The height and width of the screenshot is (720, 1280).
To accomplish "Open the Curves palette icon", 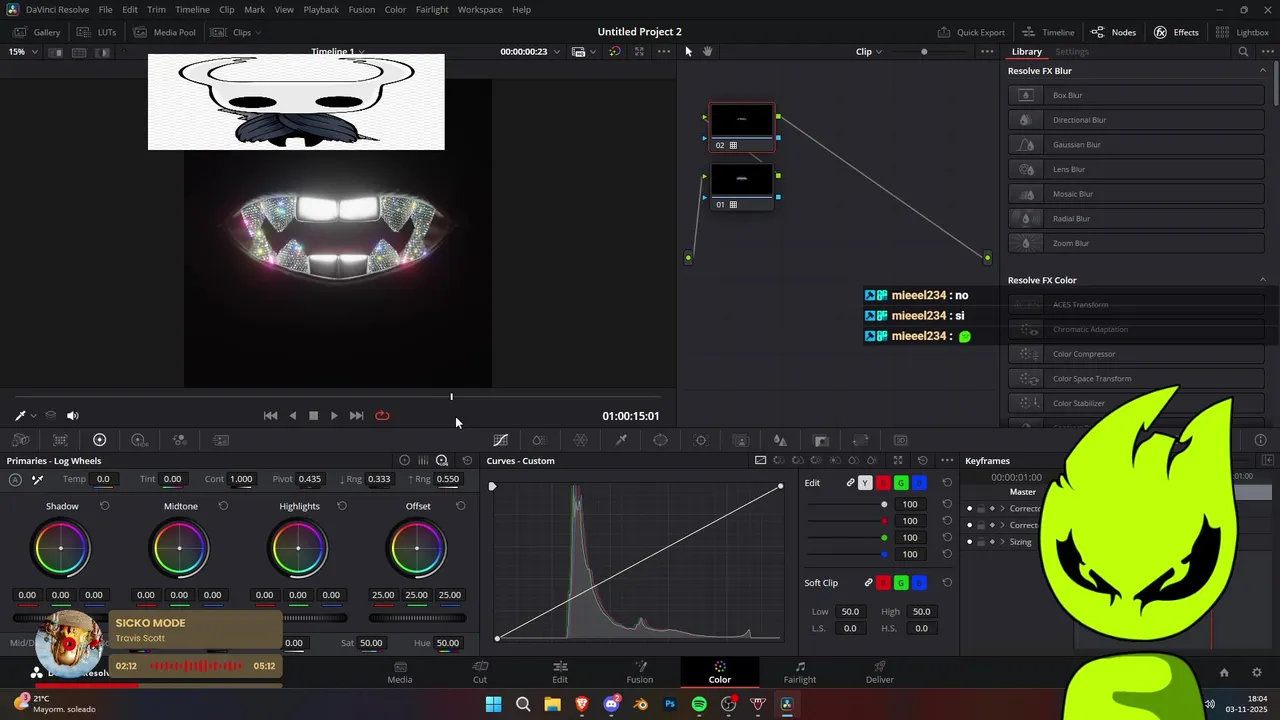I will 500,440.
